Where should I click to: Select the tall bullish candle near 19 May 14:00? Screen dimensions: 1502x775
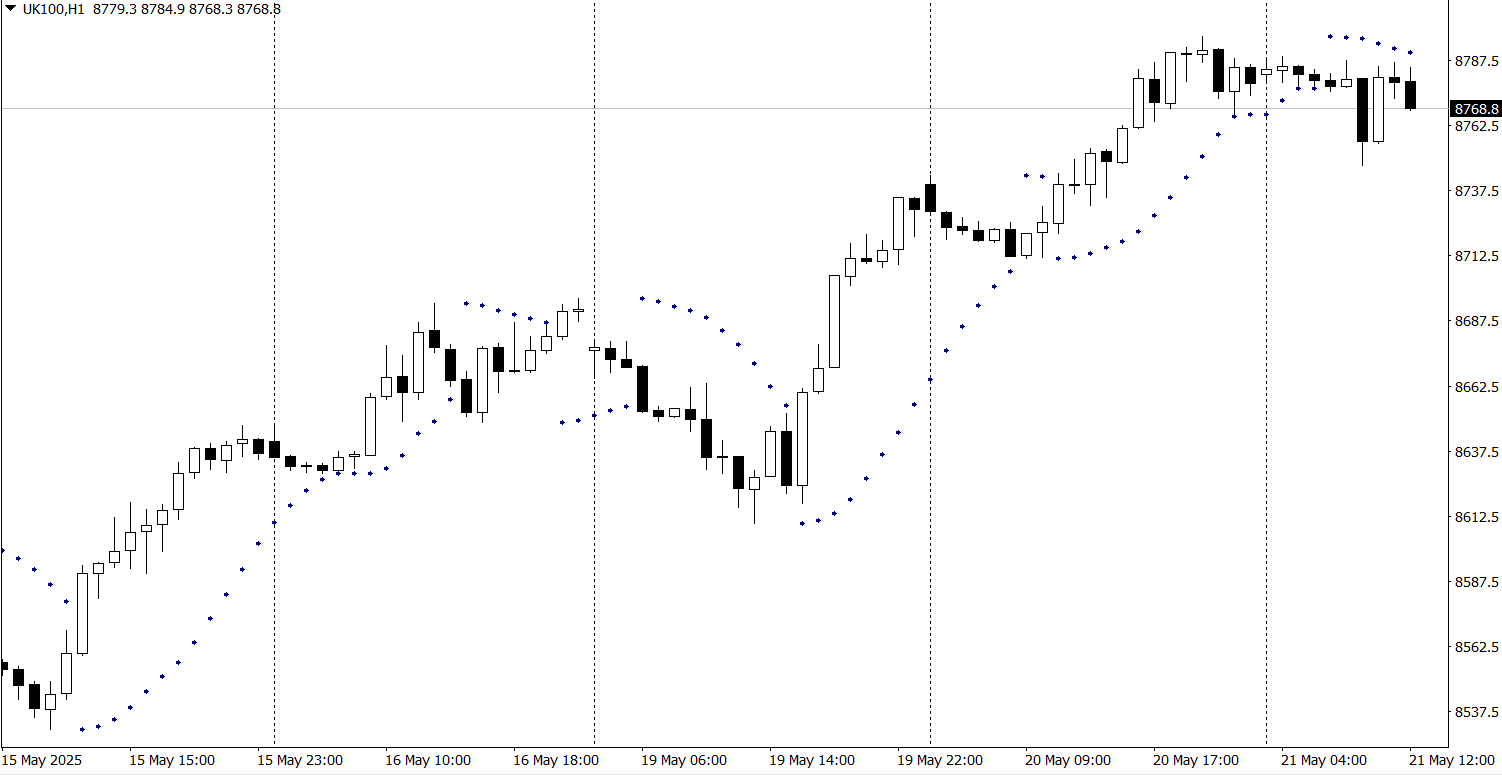pos(834,320)
